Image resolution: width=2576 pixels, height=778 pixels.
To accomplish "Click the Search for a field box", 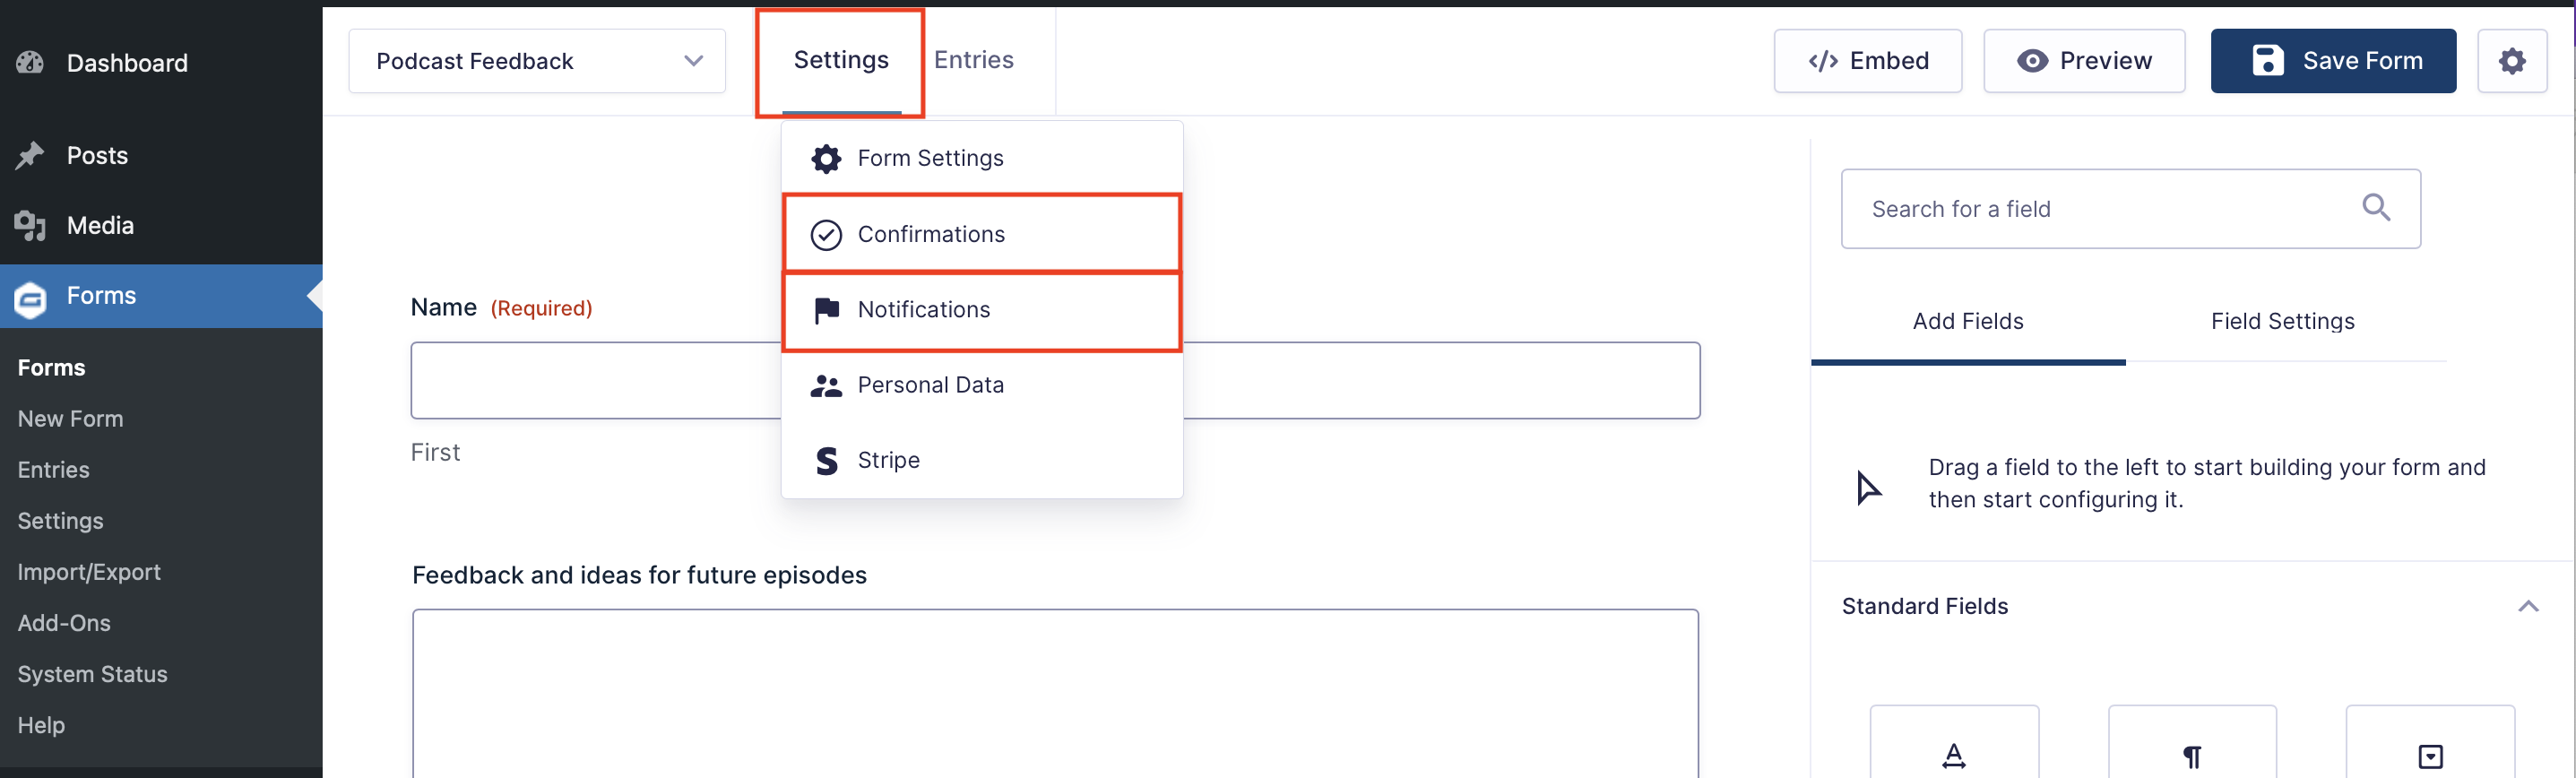I will [x=2130, y=209].
